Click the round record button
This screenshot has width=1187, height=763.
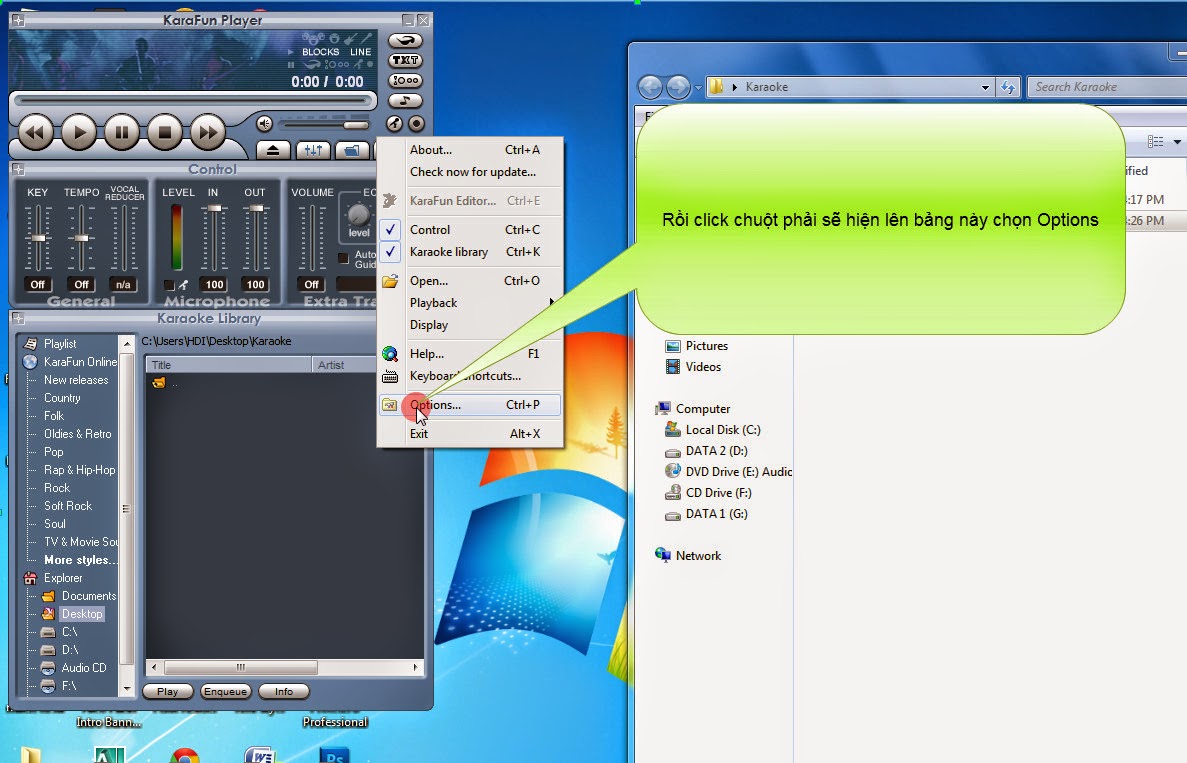pyautogui.click(x=416, y=123)
